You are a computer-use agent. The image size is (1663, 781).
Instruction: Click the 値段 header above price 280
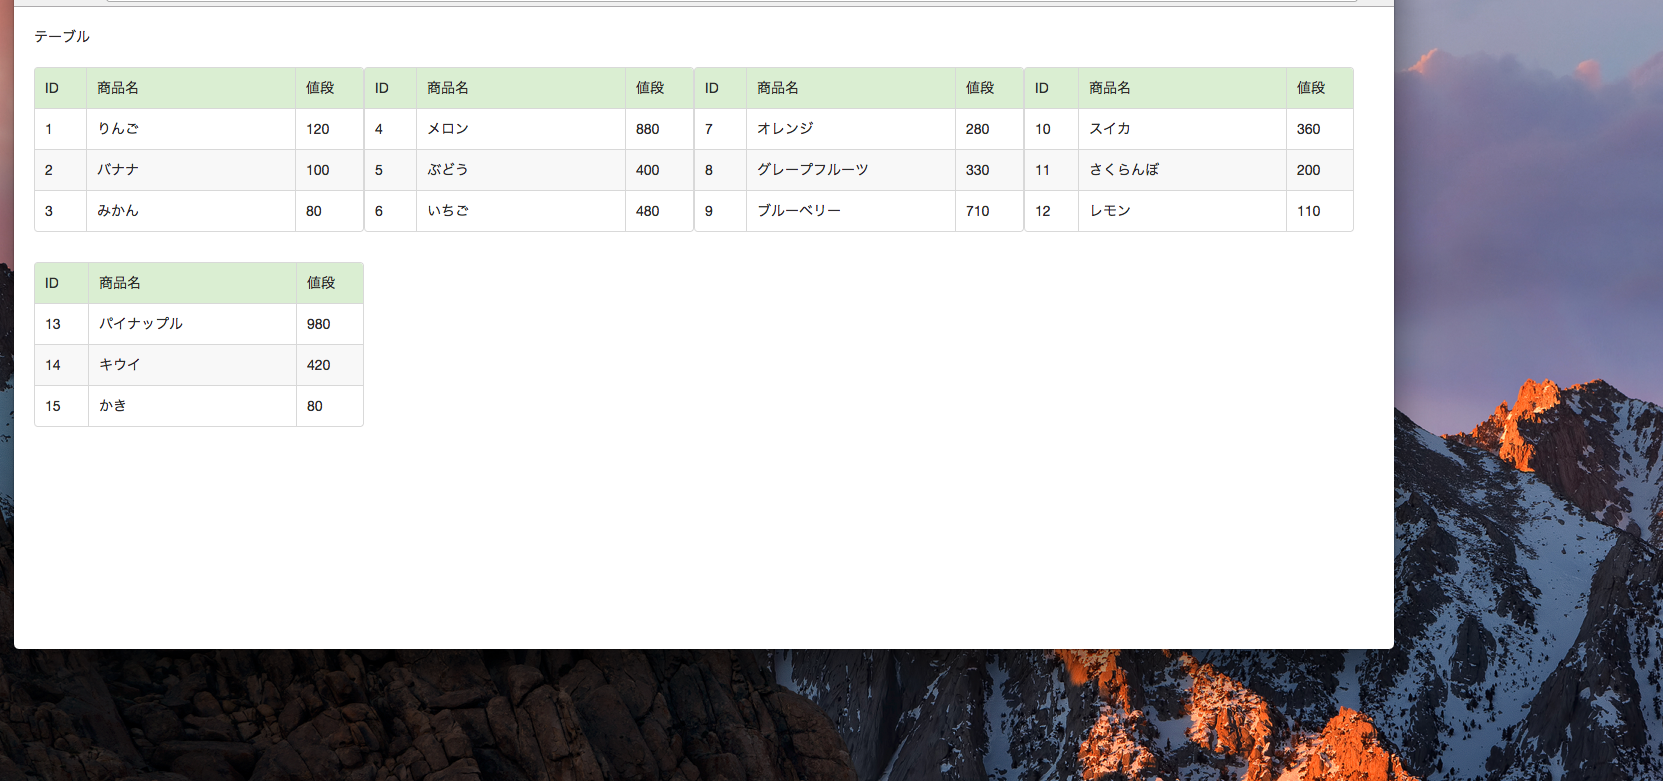990,88
